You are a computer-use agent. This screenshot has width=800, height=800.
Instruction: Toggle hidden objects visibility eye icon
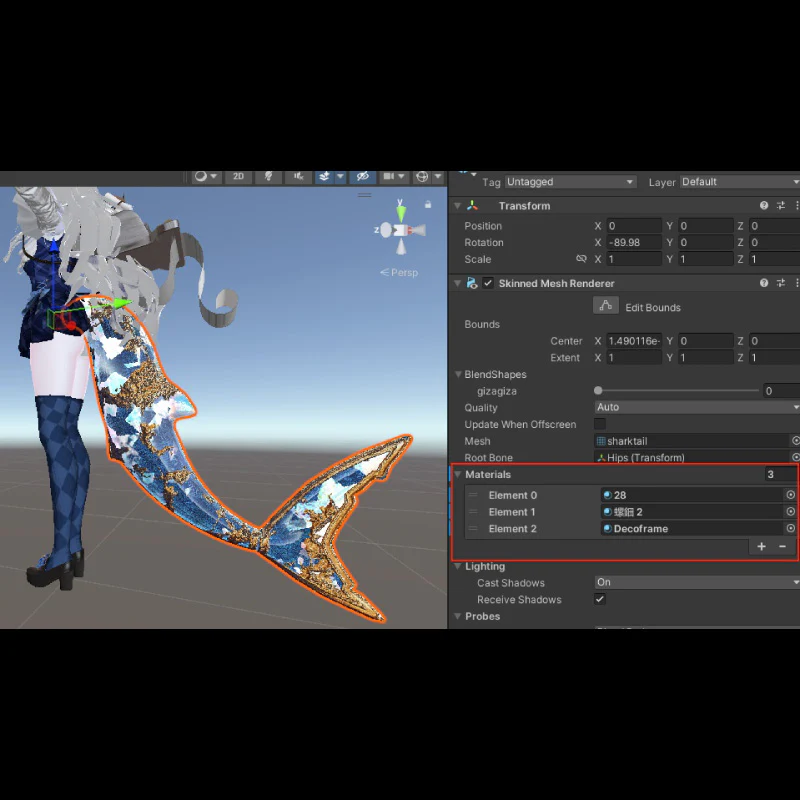coord(363,177)
